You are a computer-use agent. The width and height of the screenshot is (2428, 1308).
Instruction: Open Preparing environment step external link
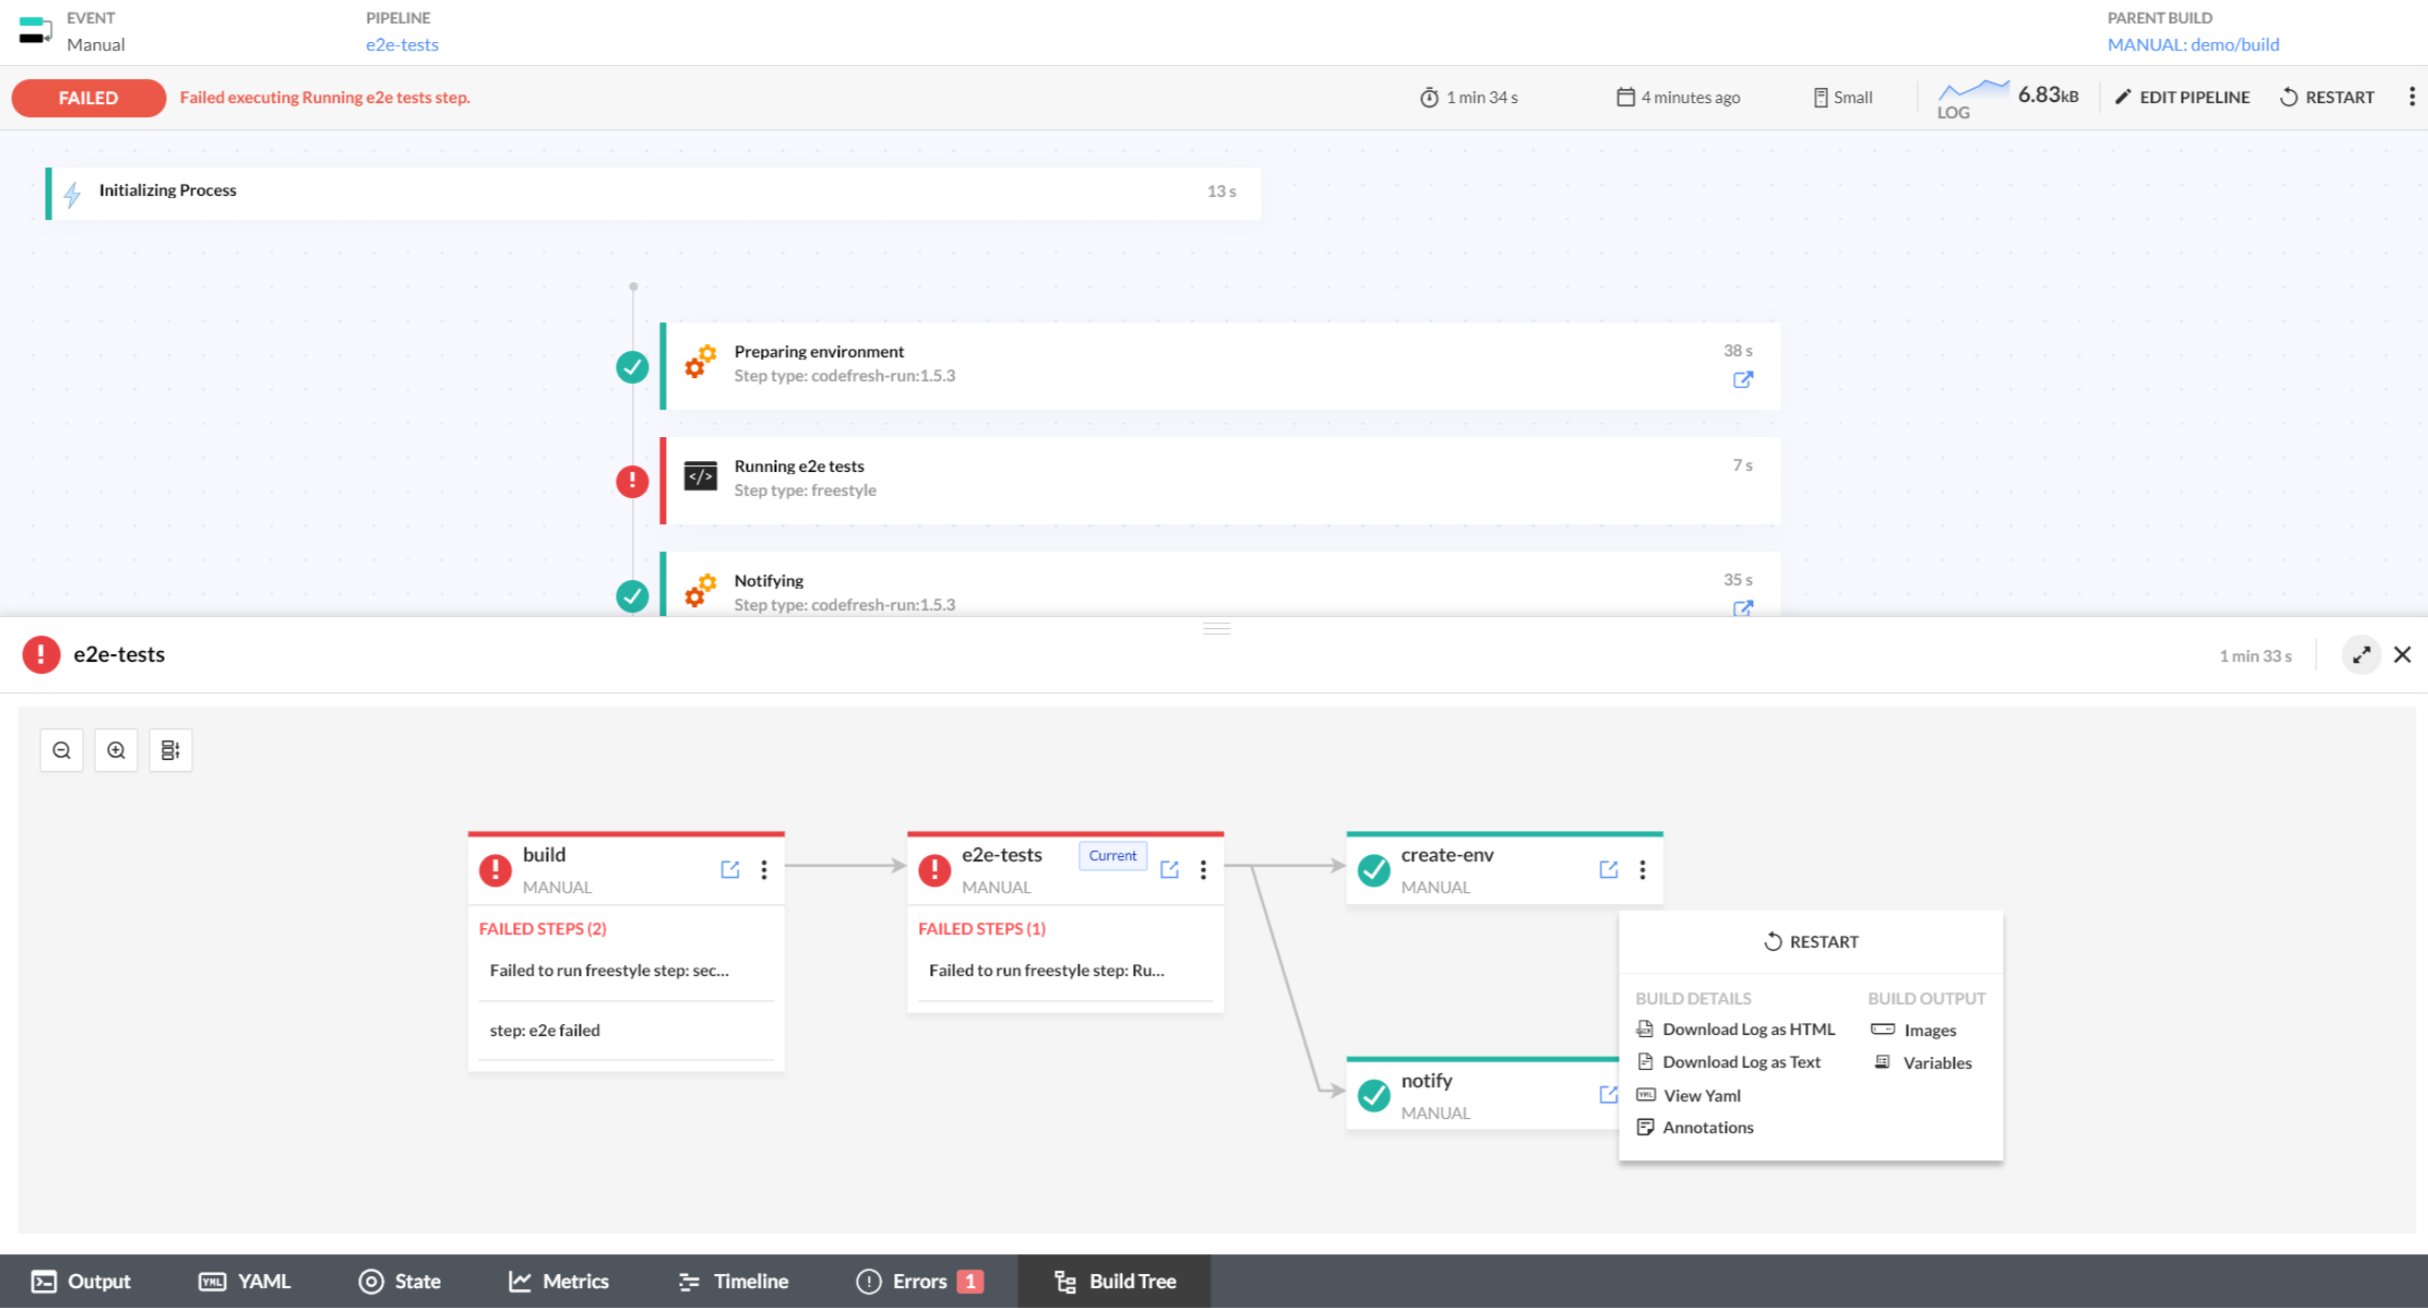tap(1742, 379)
